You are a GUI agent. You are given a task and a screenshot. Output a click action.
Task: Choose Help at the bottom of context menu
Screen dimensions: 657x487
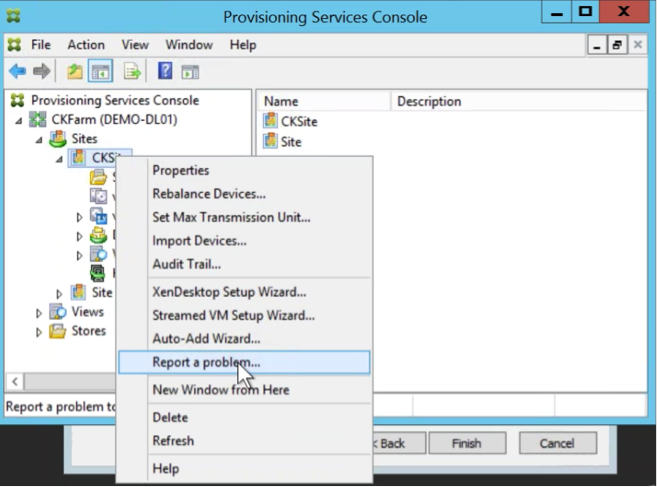(244, 469)
